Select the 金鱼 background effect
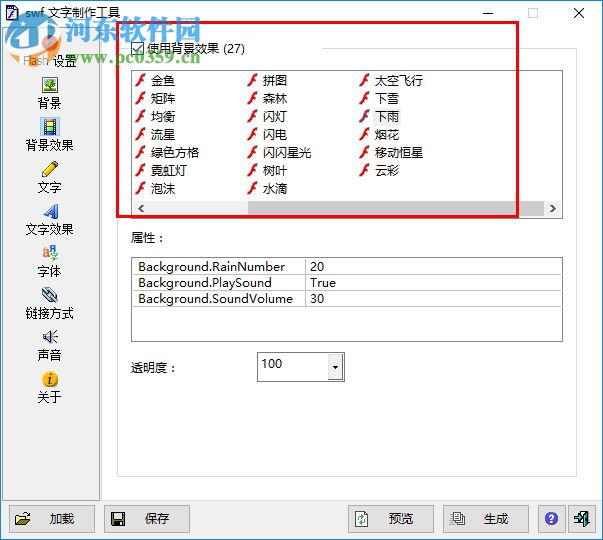The width and height of the screenshot is (603, 540). pos(155,80)
